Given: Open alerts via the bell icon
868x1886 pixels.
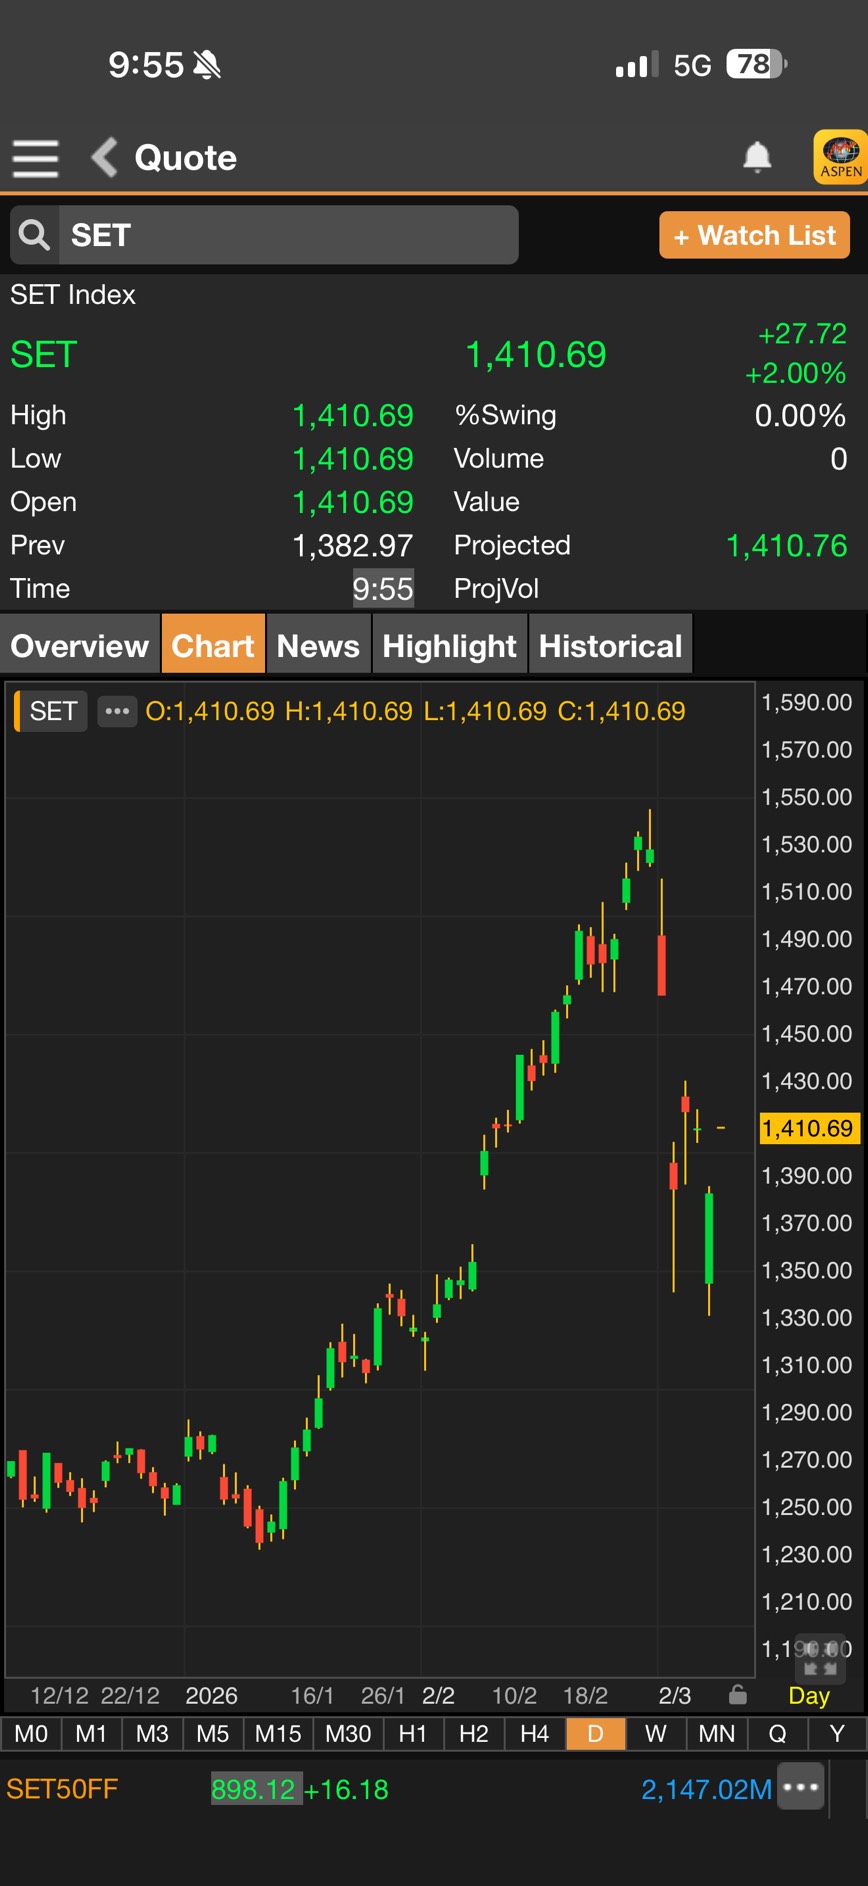Looking at the screenshot, I should click(x=757, y=157).
